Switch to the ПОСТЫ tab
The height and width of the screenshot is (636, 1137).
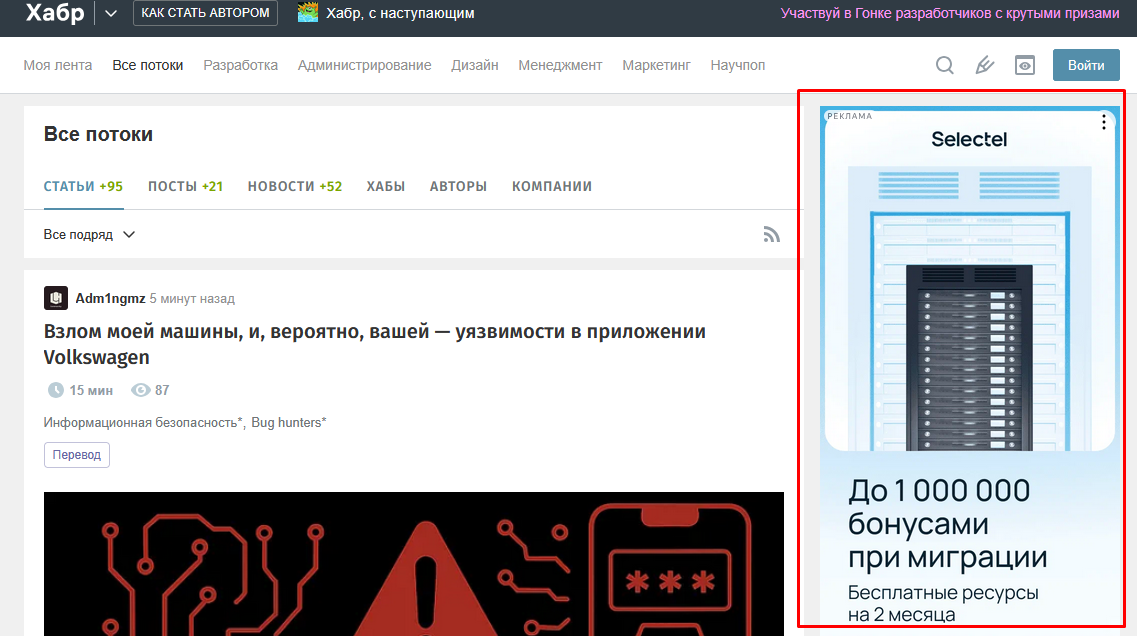pyautogui.click(x=185, y=186)
